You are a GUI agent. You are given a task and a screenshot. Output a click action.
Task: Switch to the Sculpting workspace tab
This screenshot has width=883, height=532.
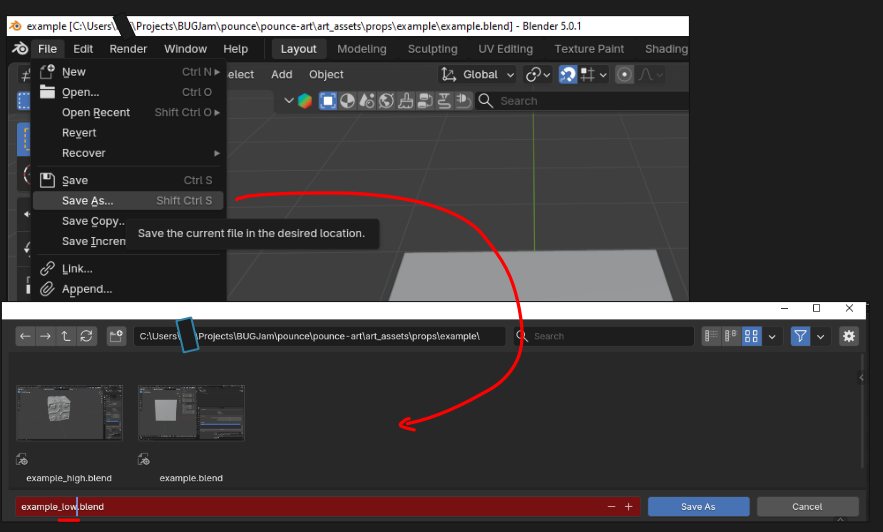click(432, 49)
